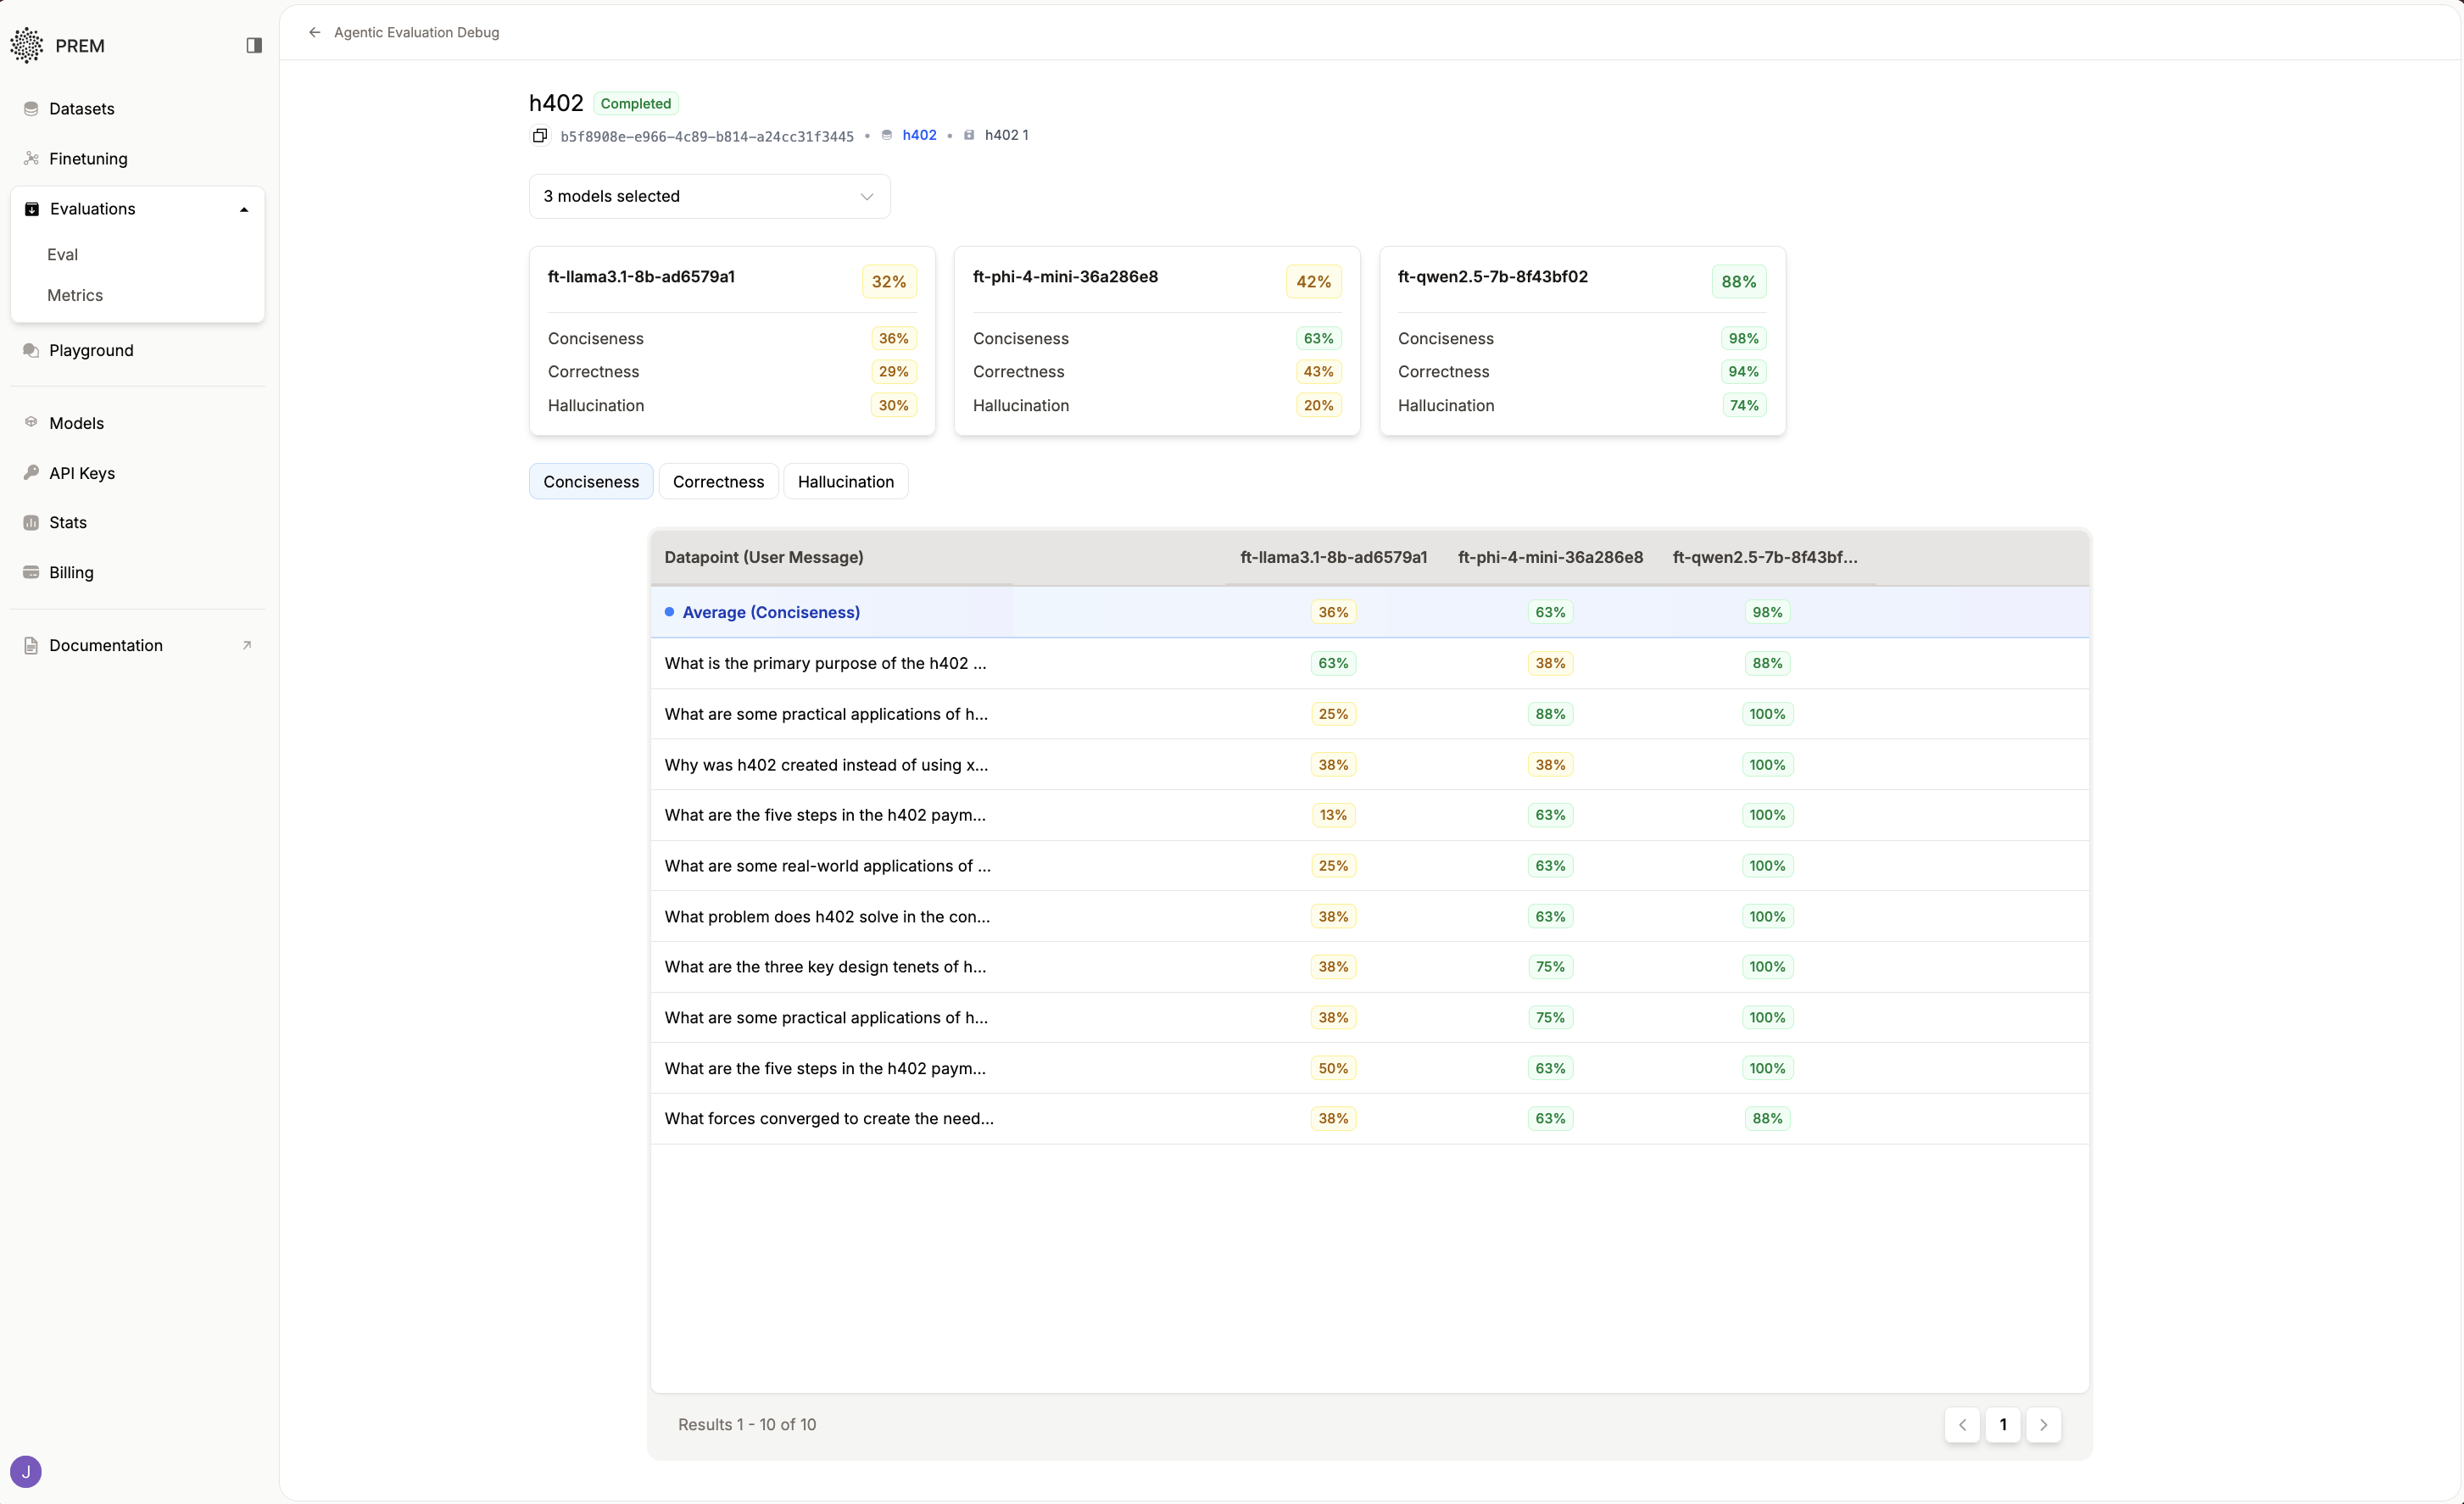Open row 'Why was h402 created instead of using x...'

pos(1369,765)
